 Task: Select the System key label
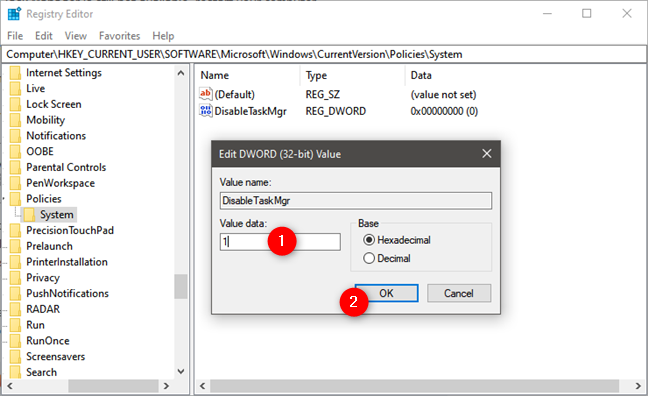click(x=57, y=215)
